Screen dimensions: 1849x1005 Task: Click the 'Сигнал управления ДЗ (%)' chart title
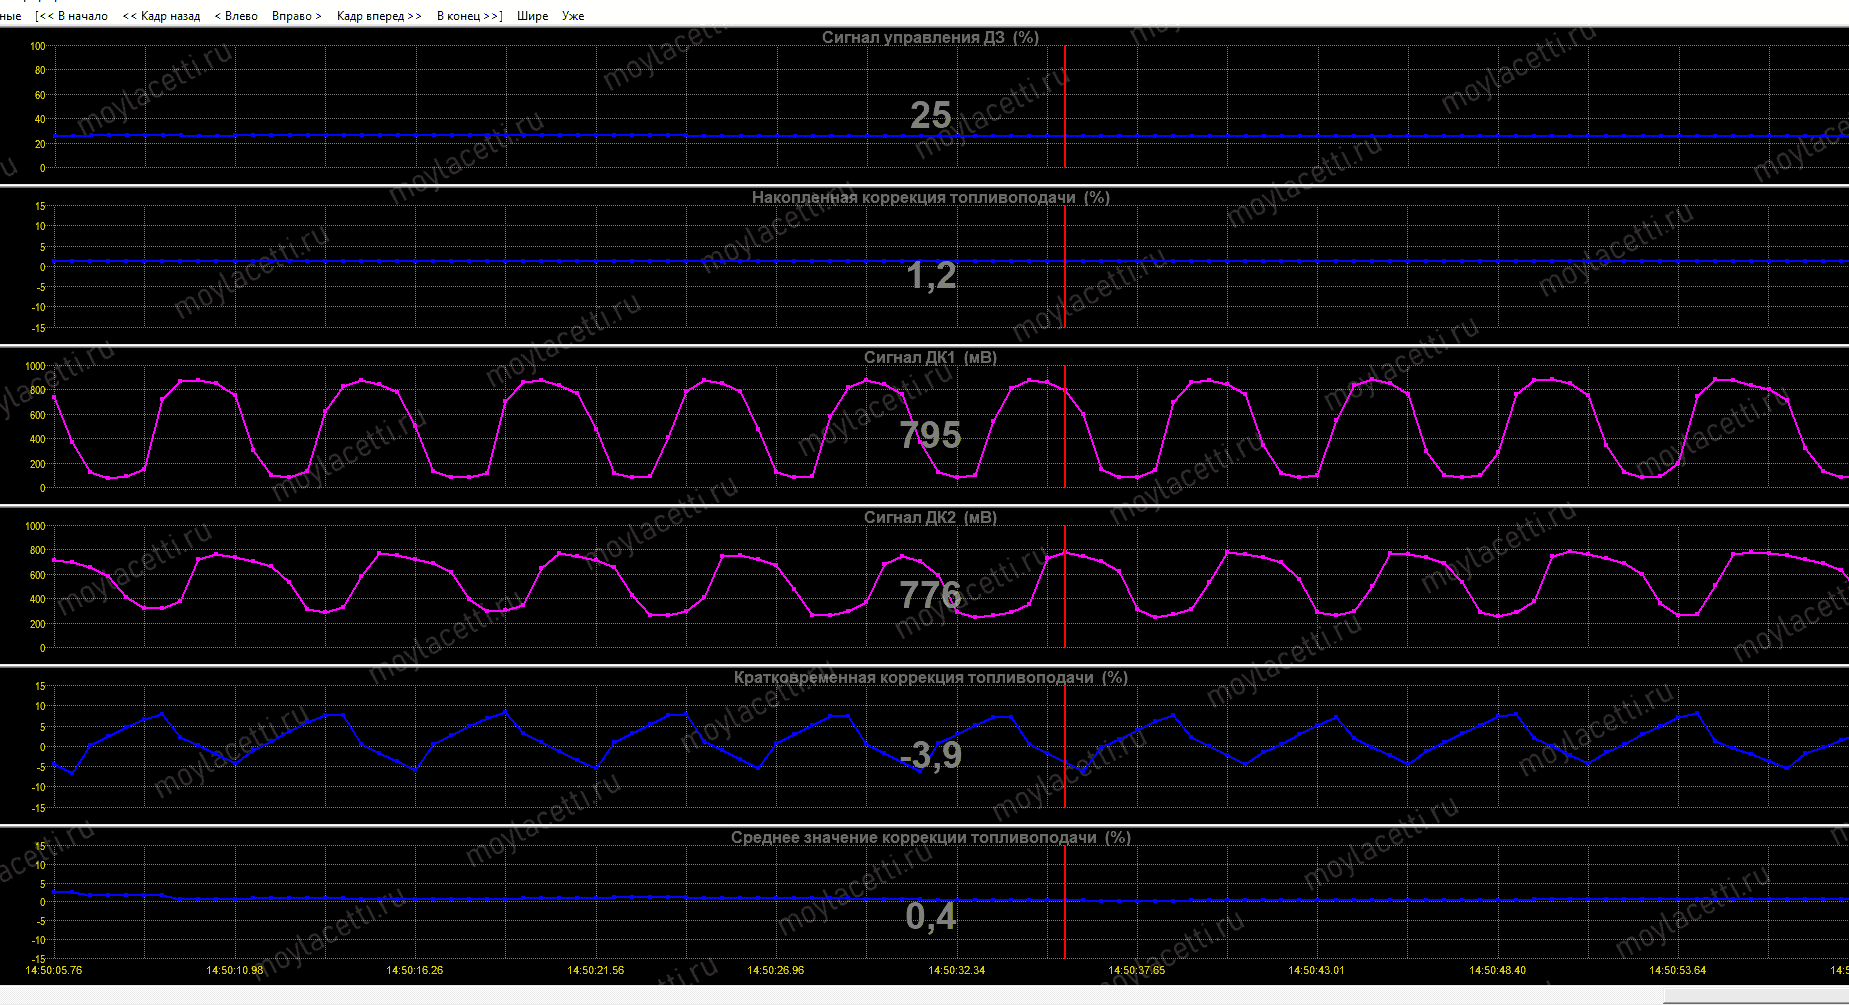pyautogui.click(x=930, y=37)
